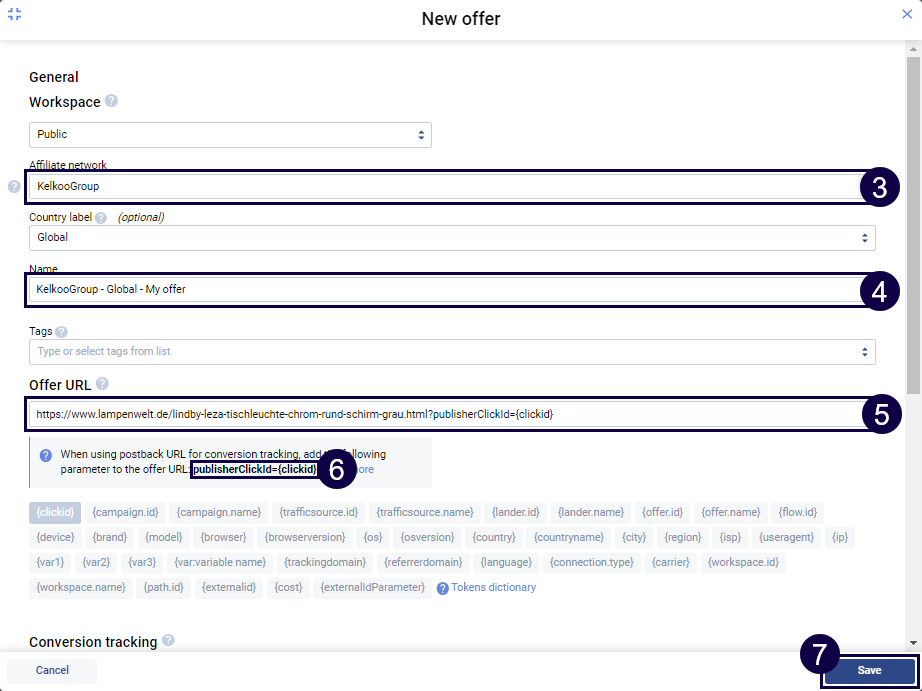The height and width of the screenshot is (691, 922).
Task: Click the help icon next to Workspace
Action: click(x=111, y=101)
